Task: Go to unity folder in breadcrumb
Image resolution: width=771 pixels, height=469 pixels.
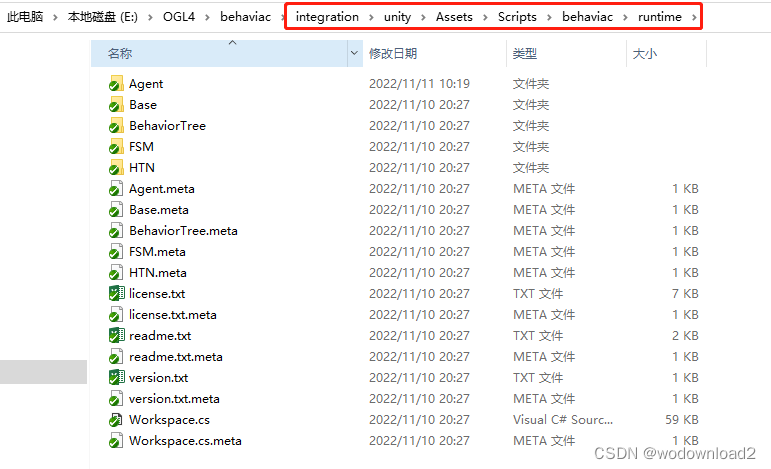Action: [x=397, y=17]
